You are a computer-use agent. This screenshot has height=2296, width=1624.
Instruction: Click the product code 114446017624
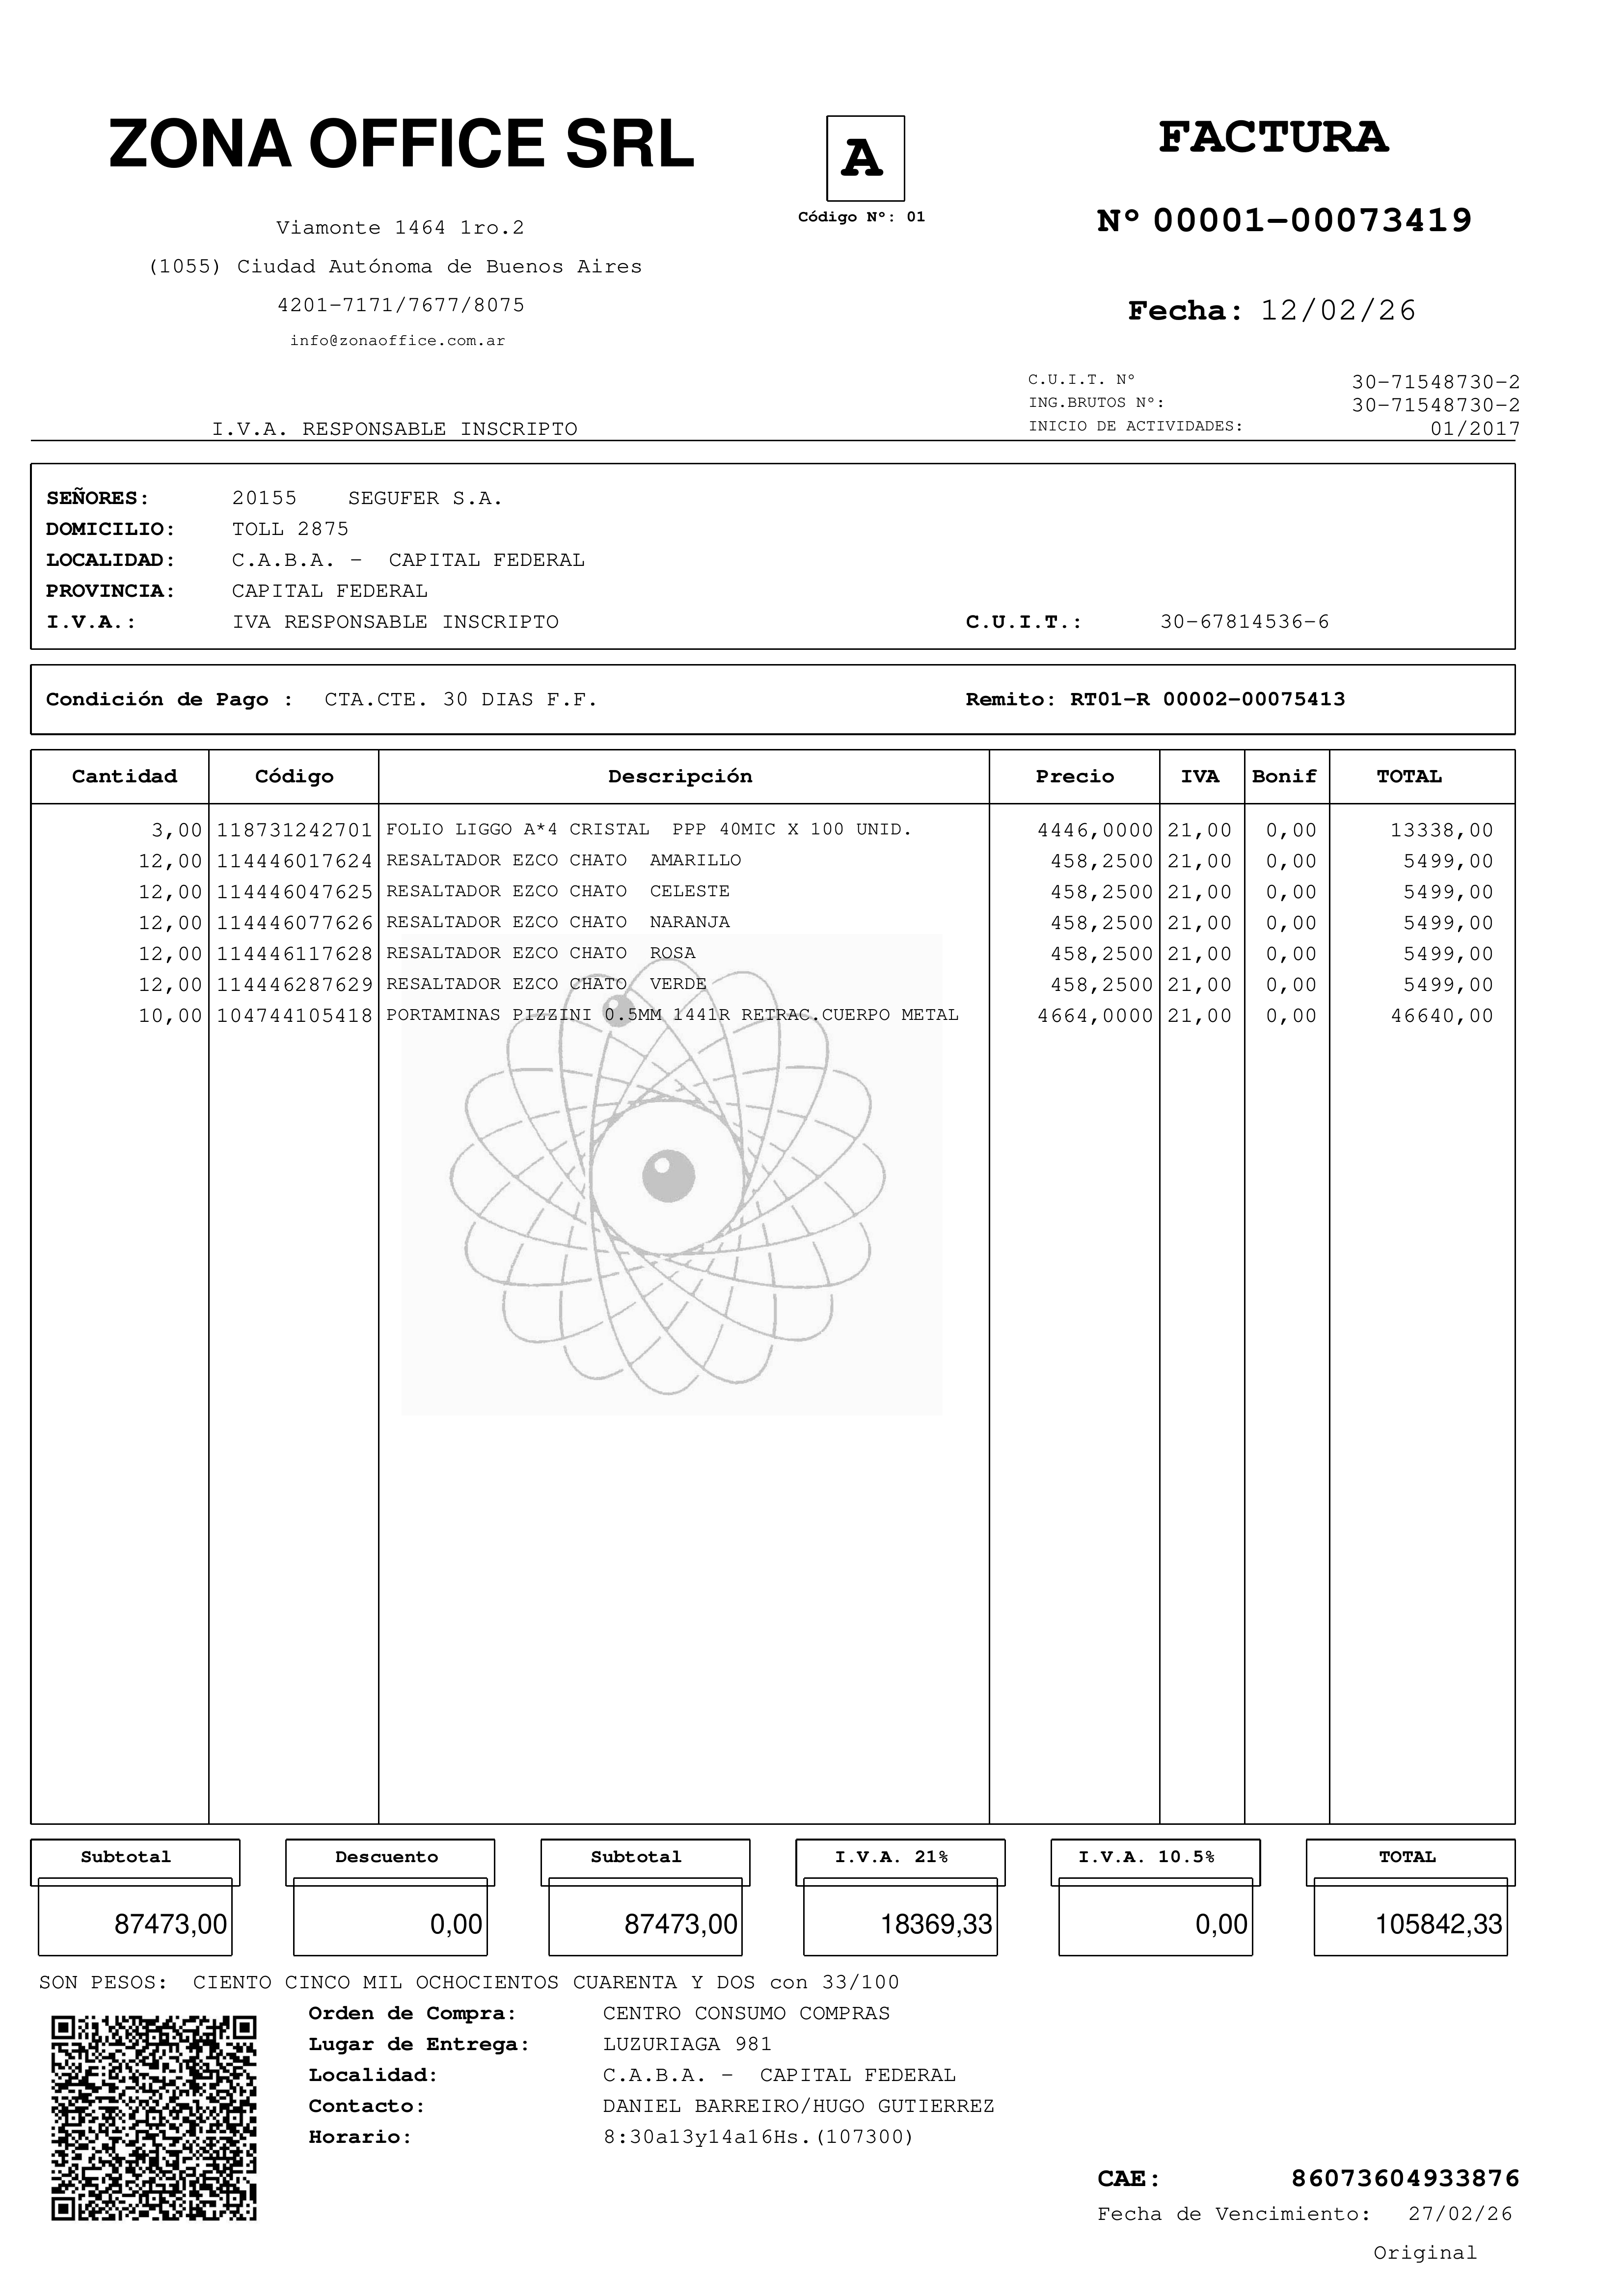(x=294, y=861)
